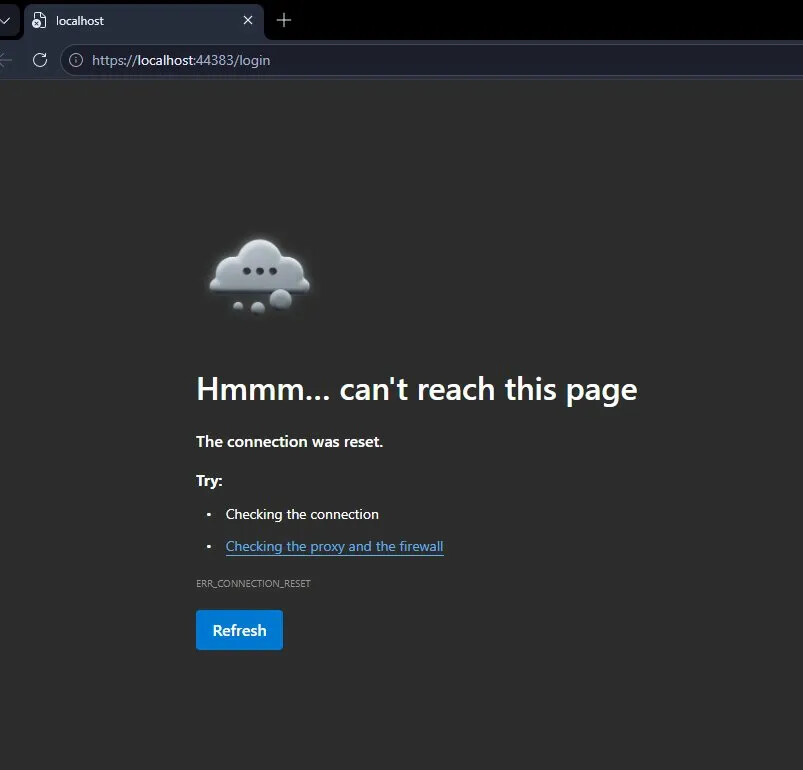Click the error page favicon on the tab
Viewport: 803px width, 770px height.
(39, 21)
